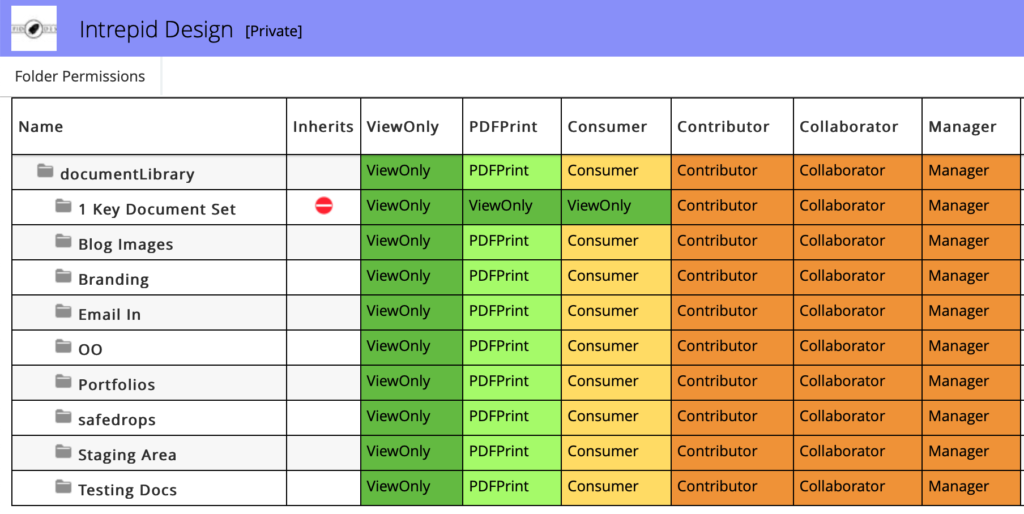1024x514 pixels.
Task: Select the Staging Area folder name
Action: [127, 455]
